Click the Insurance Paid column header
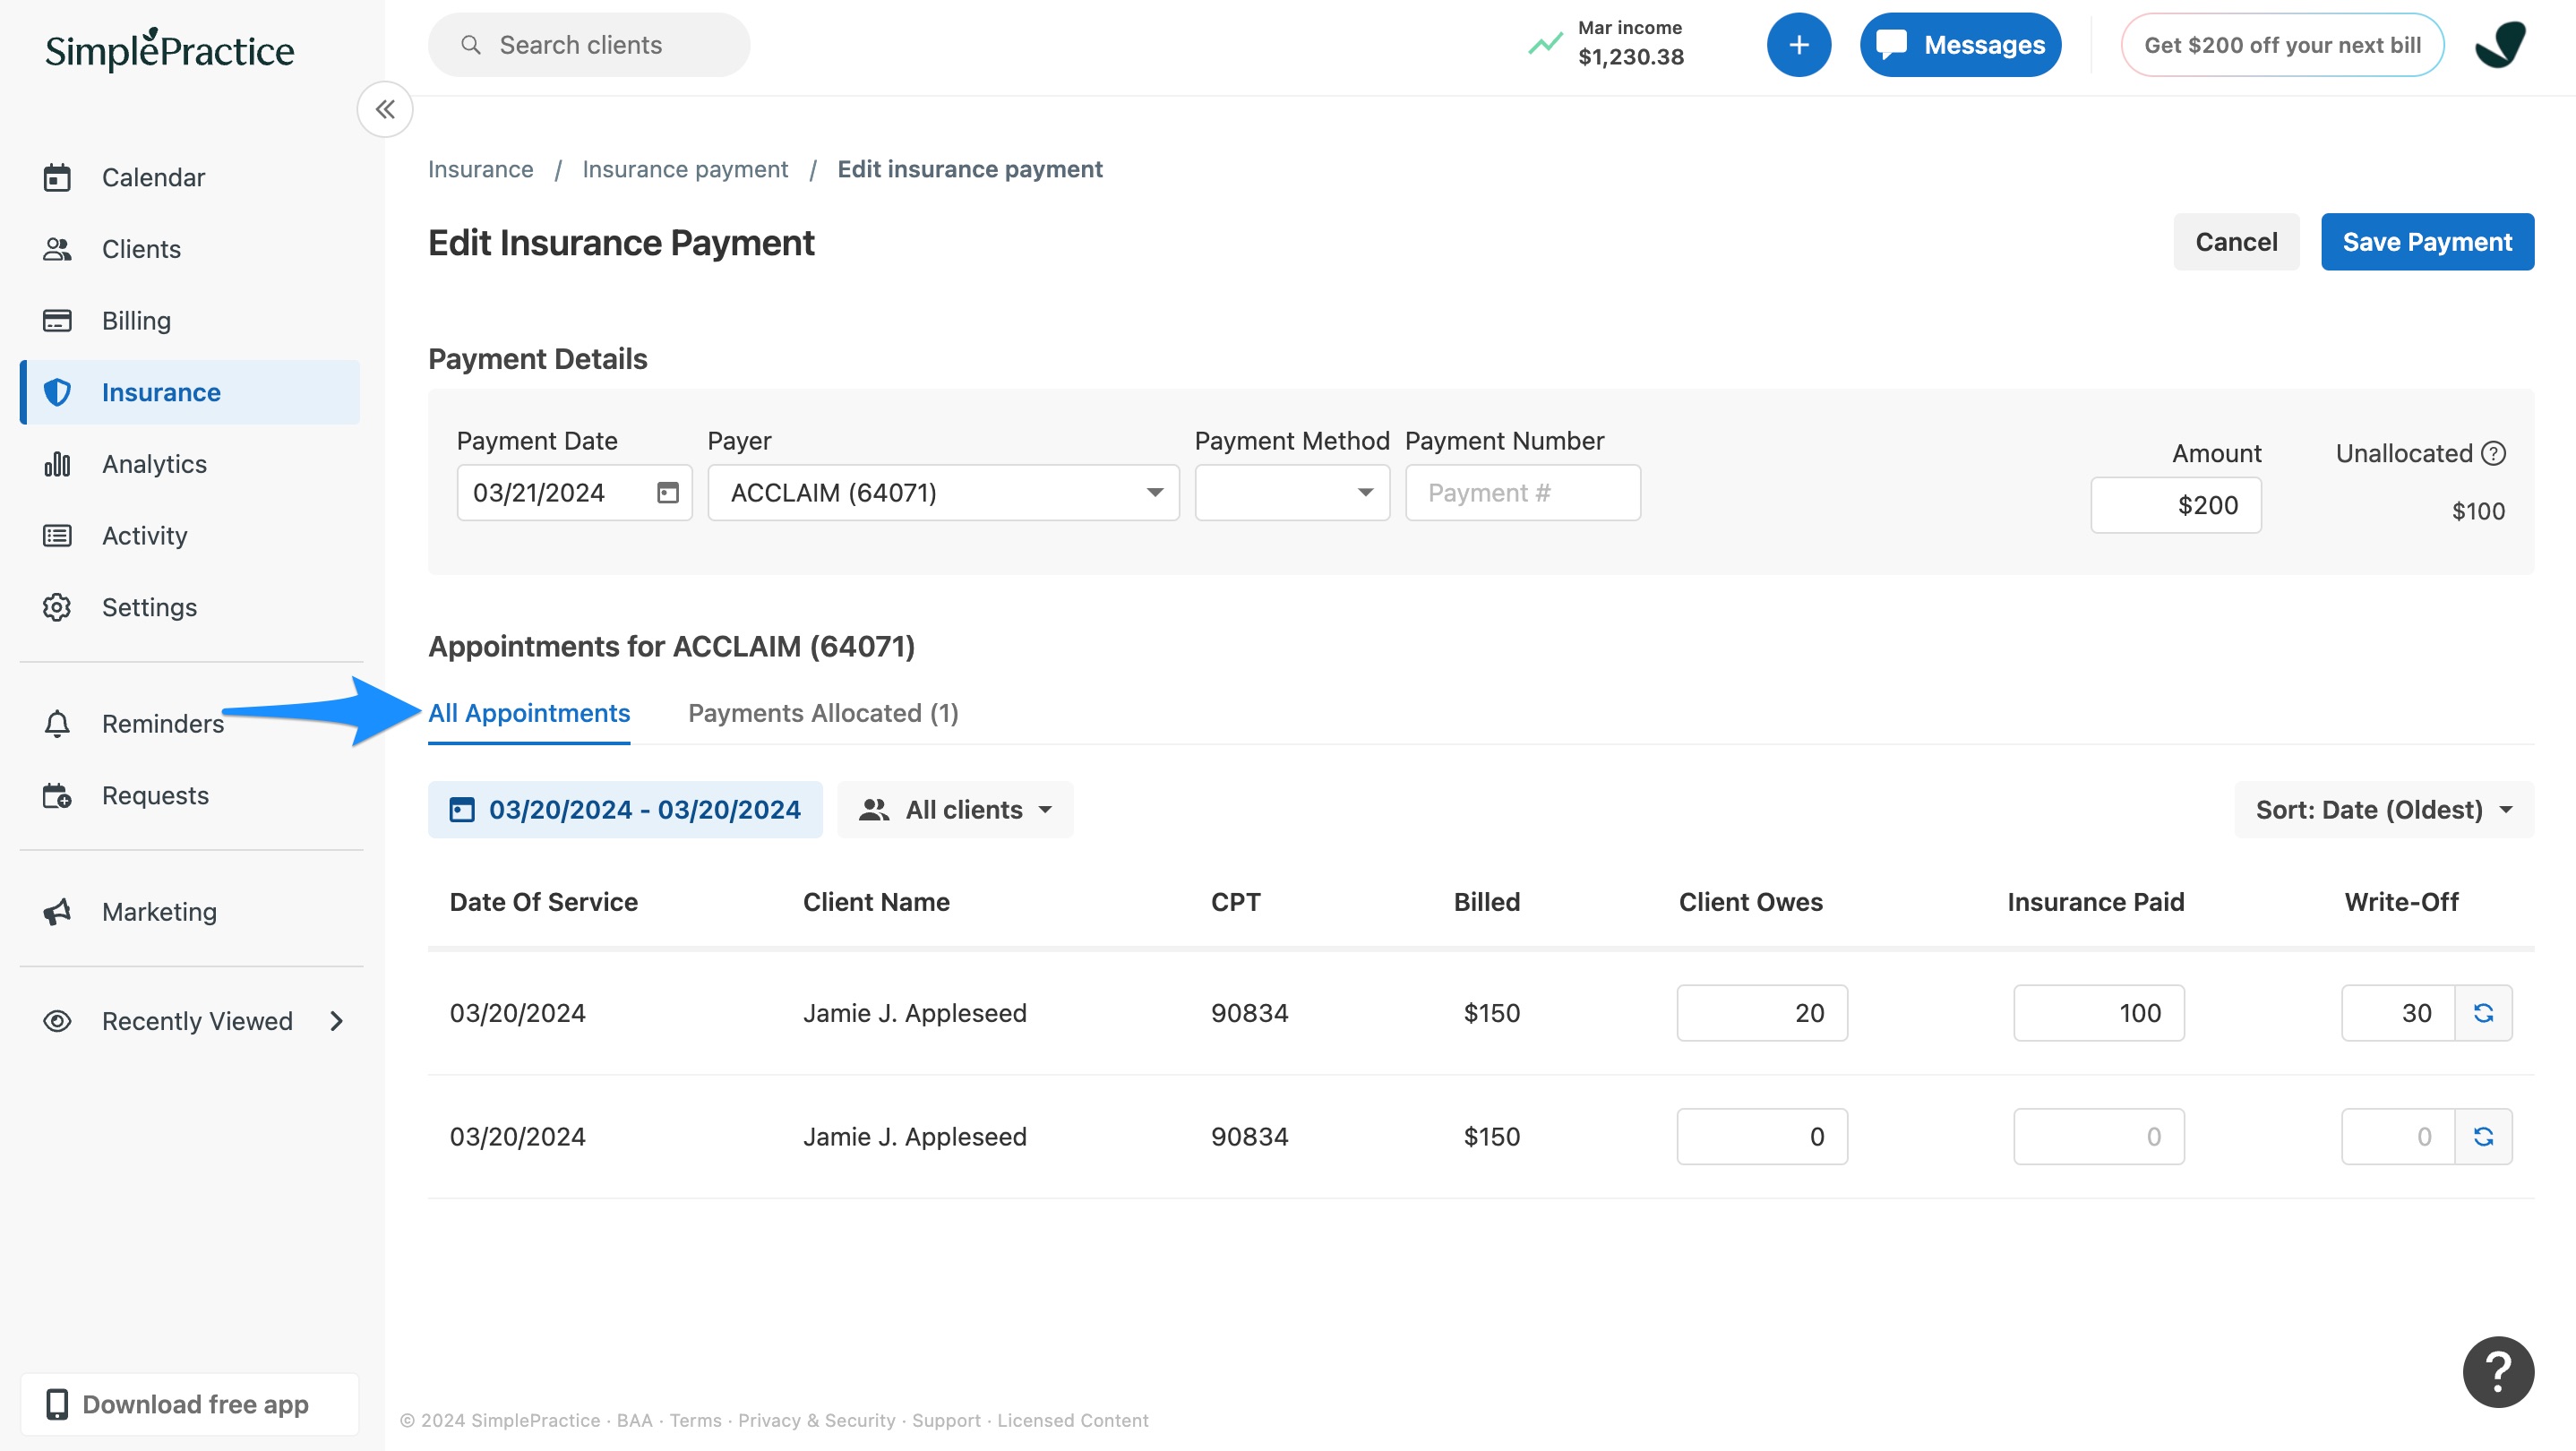 tap(2095, 901)
